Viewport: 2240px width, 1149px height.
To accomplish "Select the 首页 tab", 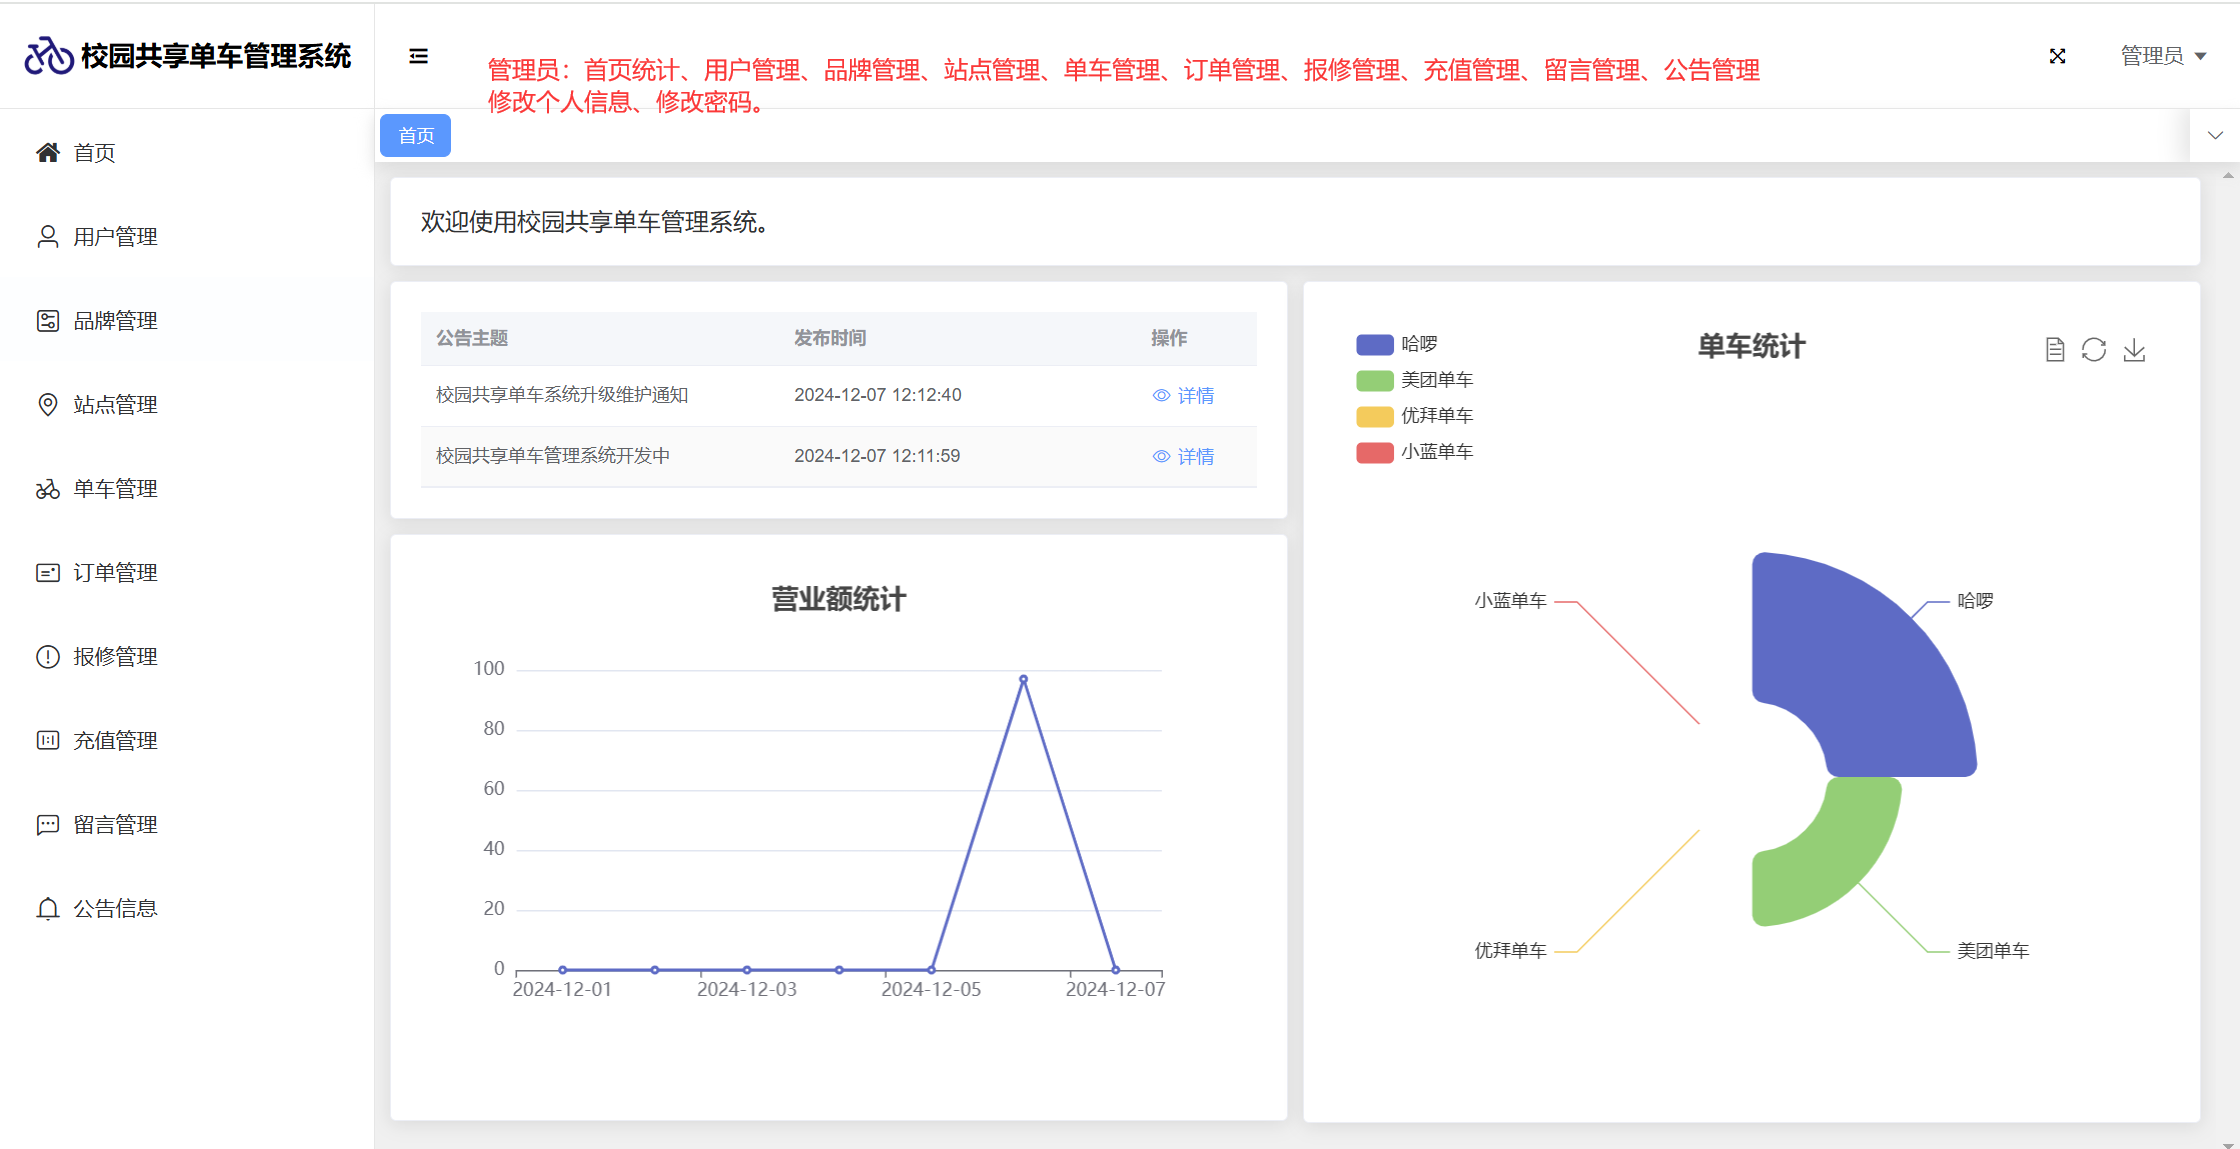I will coord(416,136).
